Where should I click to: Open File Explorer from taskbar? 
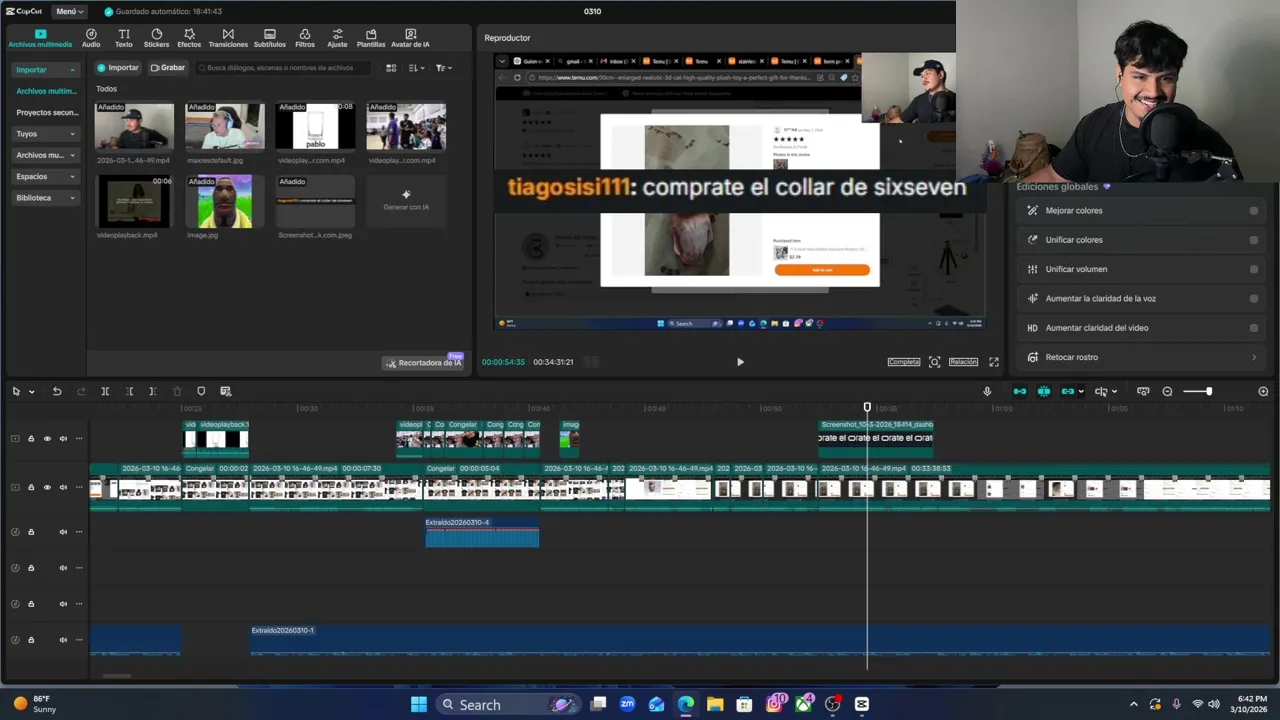(715, 705)
